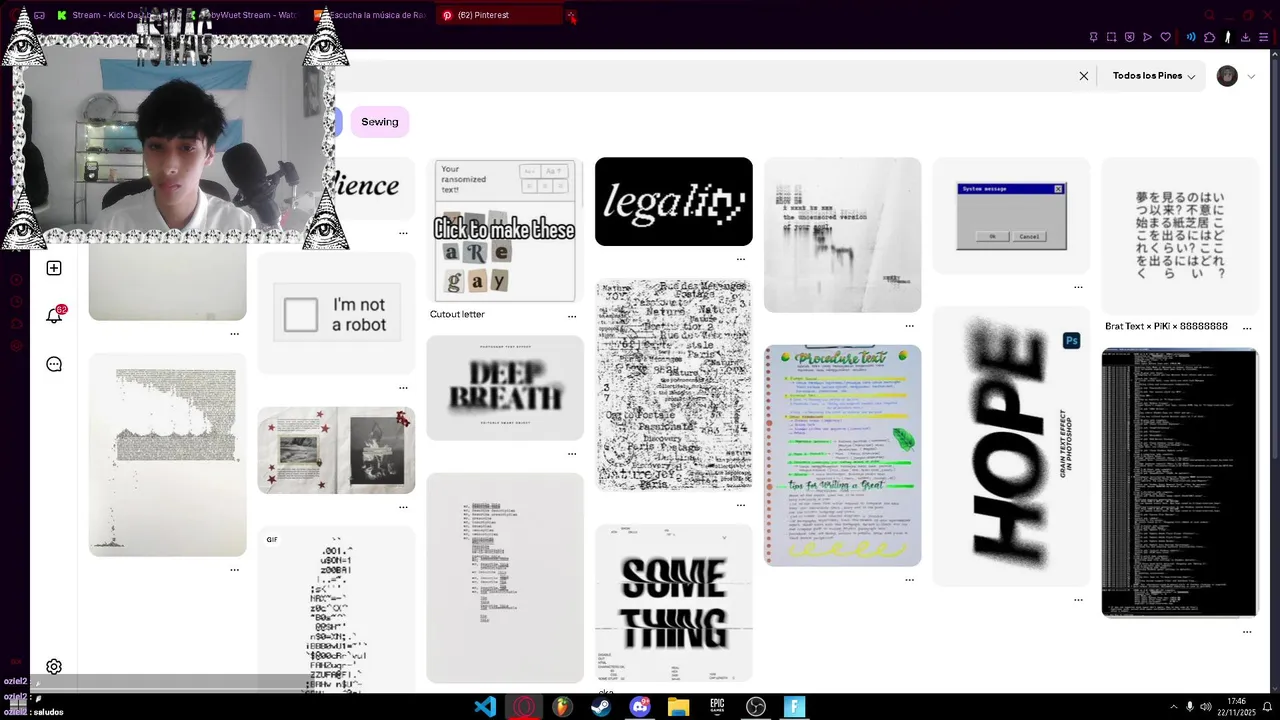Open the volume control in system tray
The width and height of the screenshot is (1280, 720).
(1206, 707)
